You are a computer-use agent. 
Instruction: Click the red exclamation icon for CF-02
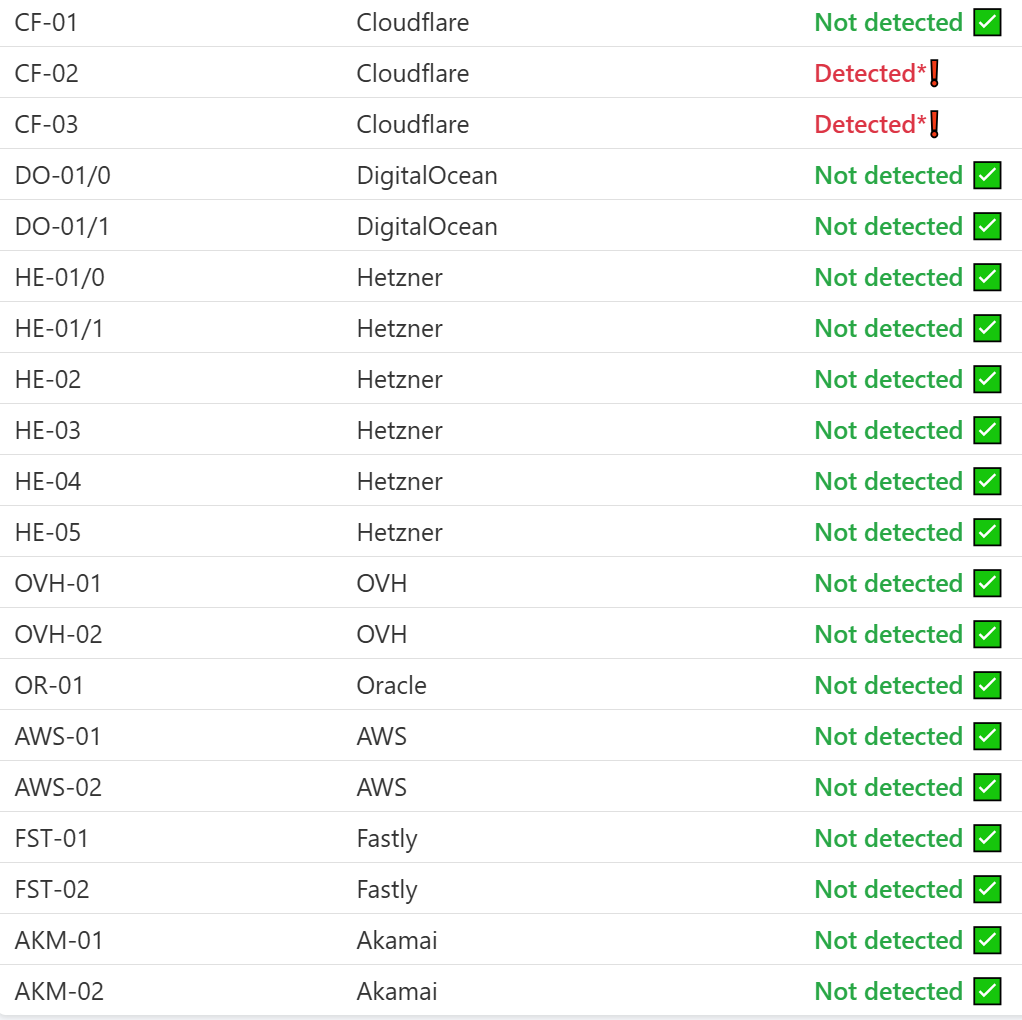click(934, 74)
